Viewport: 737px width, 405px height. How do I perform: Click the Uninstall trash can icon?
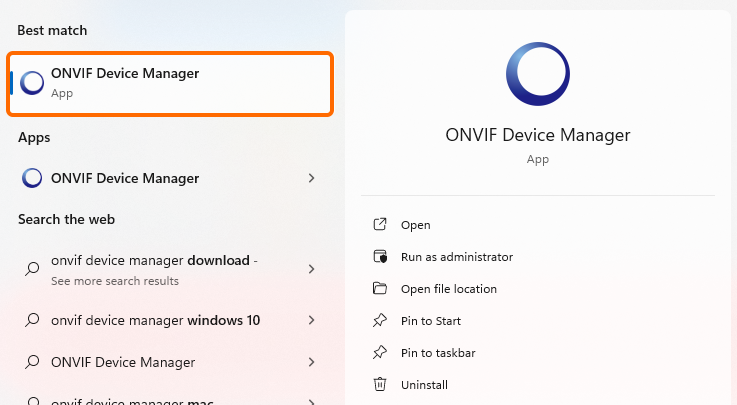(379, 385)
